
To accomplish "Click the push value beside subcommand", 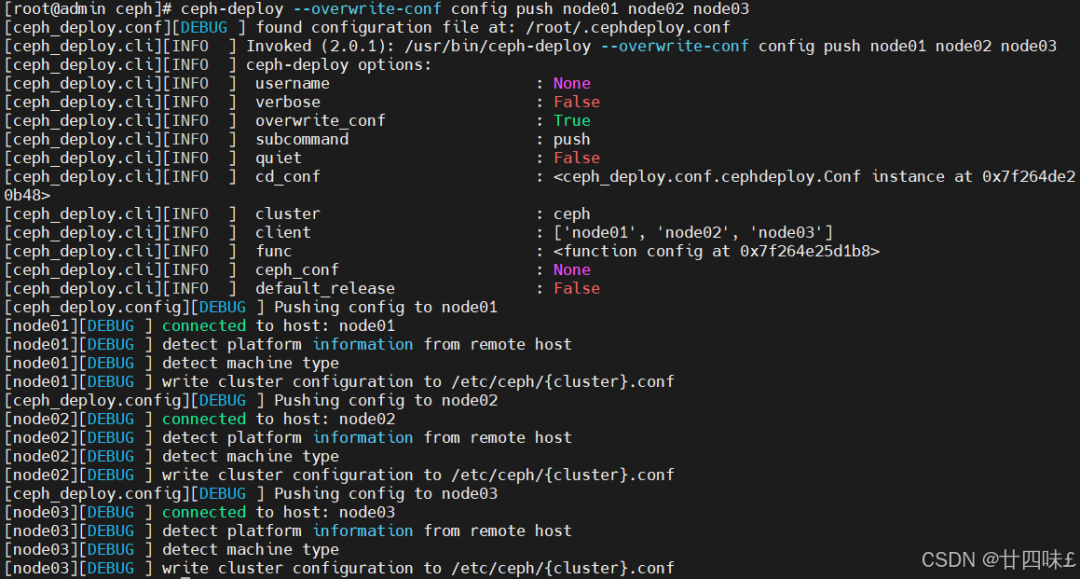I will pyautogui.click(x=572, y=140).
